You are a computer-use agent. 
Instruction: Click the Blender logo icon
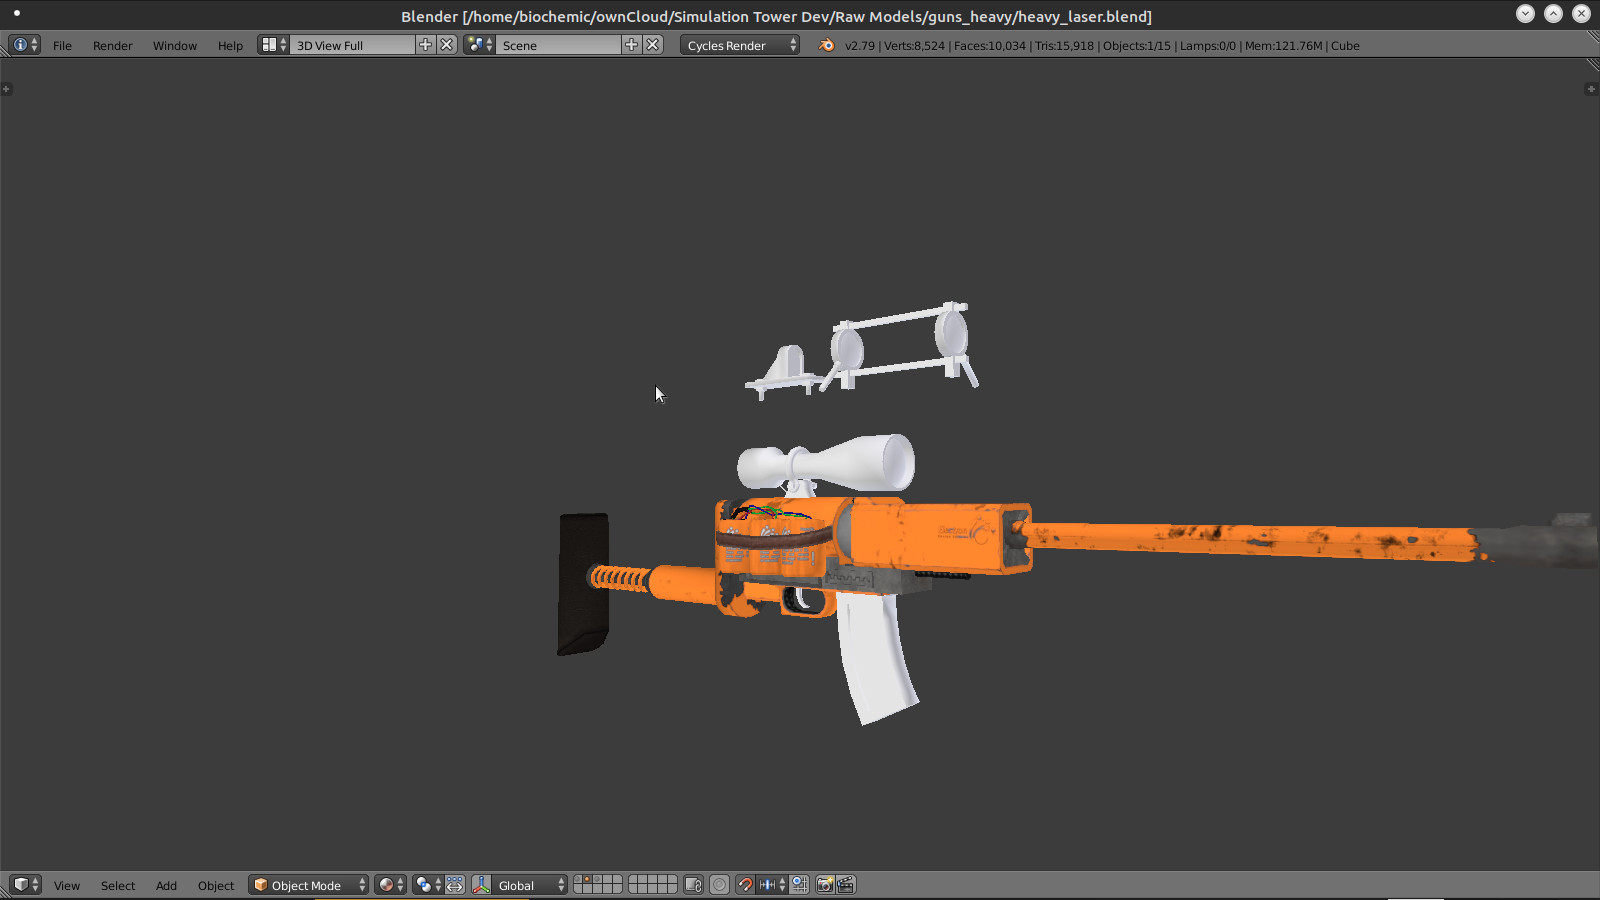tap(826, 45)
